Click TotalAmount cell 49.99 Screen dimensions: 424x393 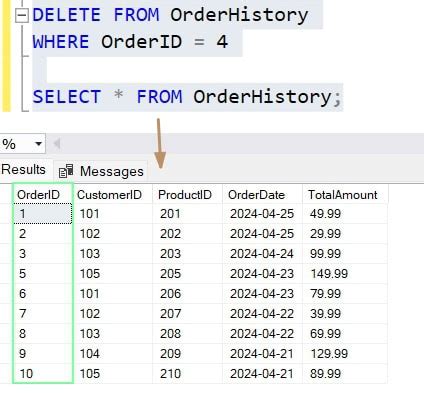[x=345, y=214]
